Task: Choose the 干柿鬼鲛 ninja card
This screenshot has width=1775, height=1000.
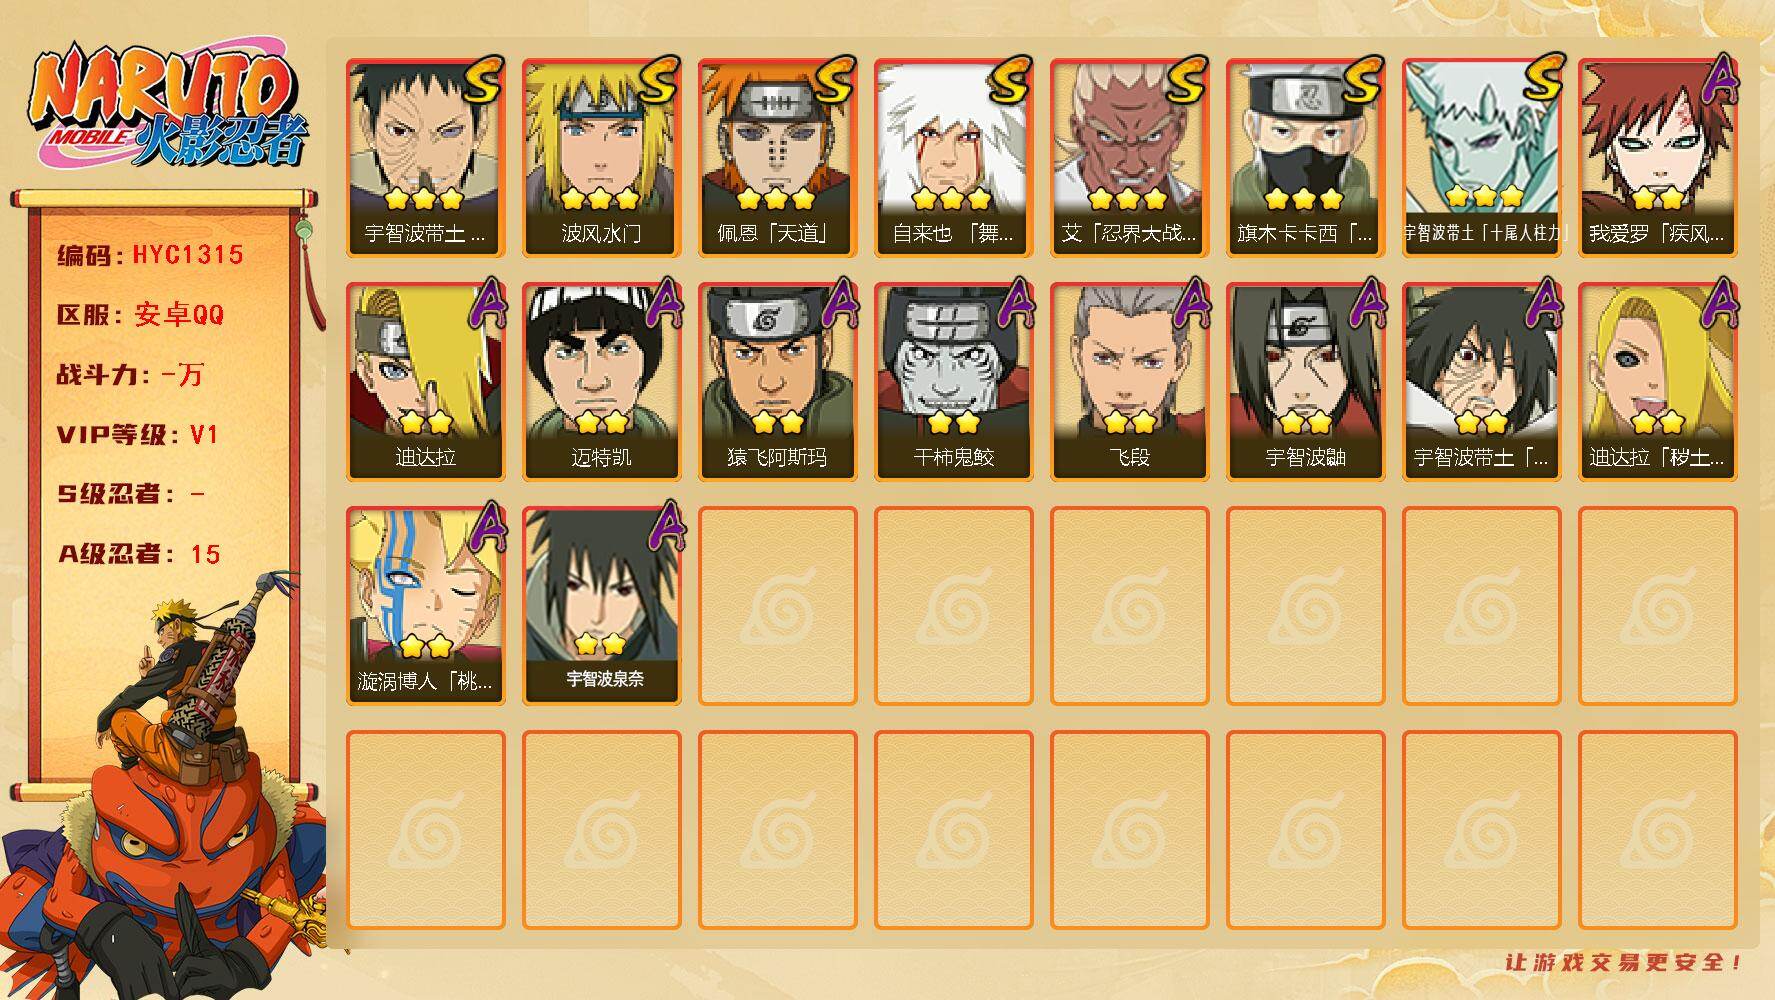Action: [953, 382]
